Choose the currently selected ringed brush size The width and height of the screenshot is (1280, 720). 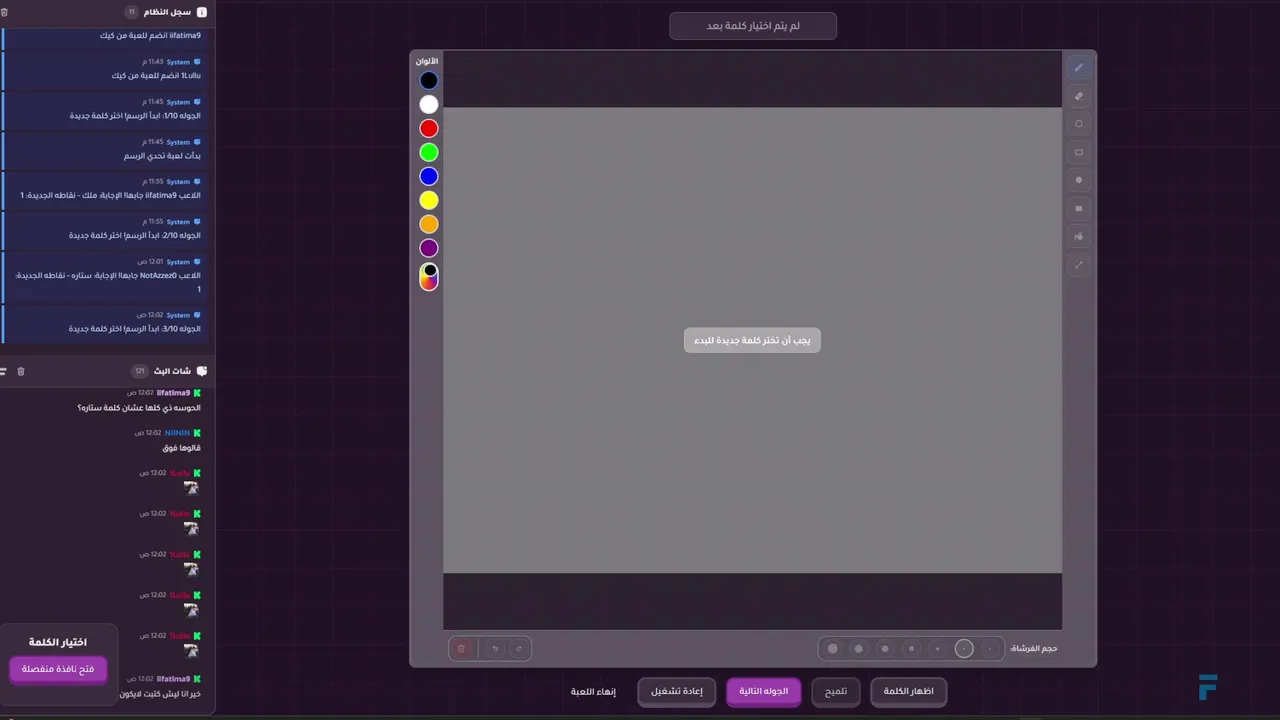(x=964, y=648)
